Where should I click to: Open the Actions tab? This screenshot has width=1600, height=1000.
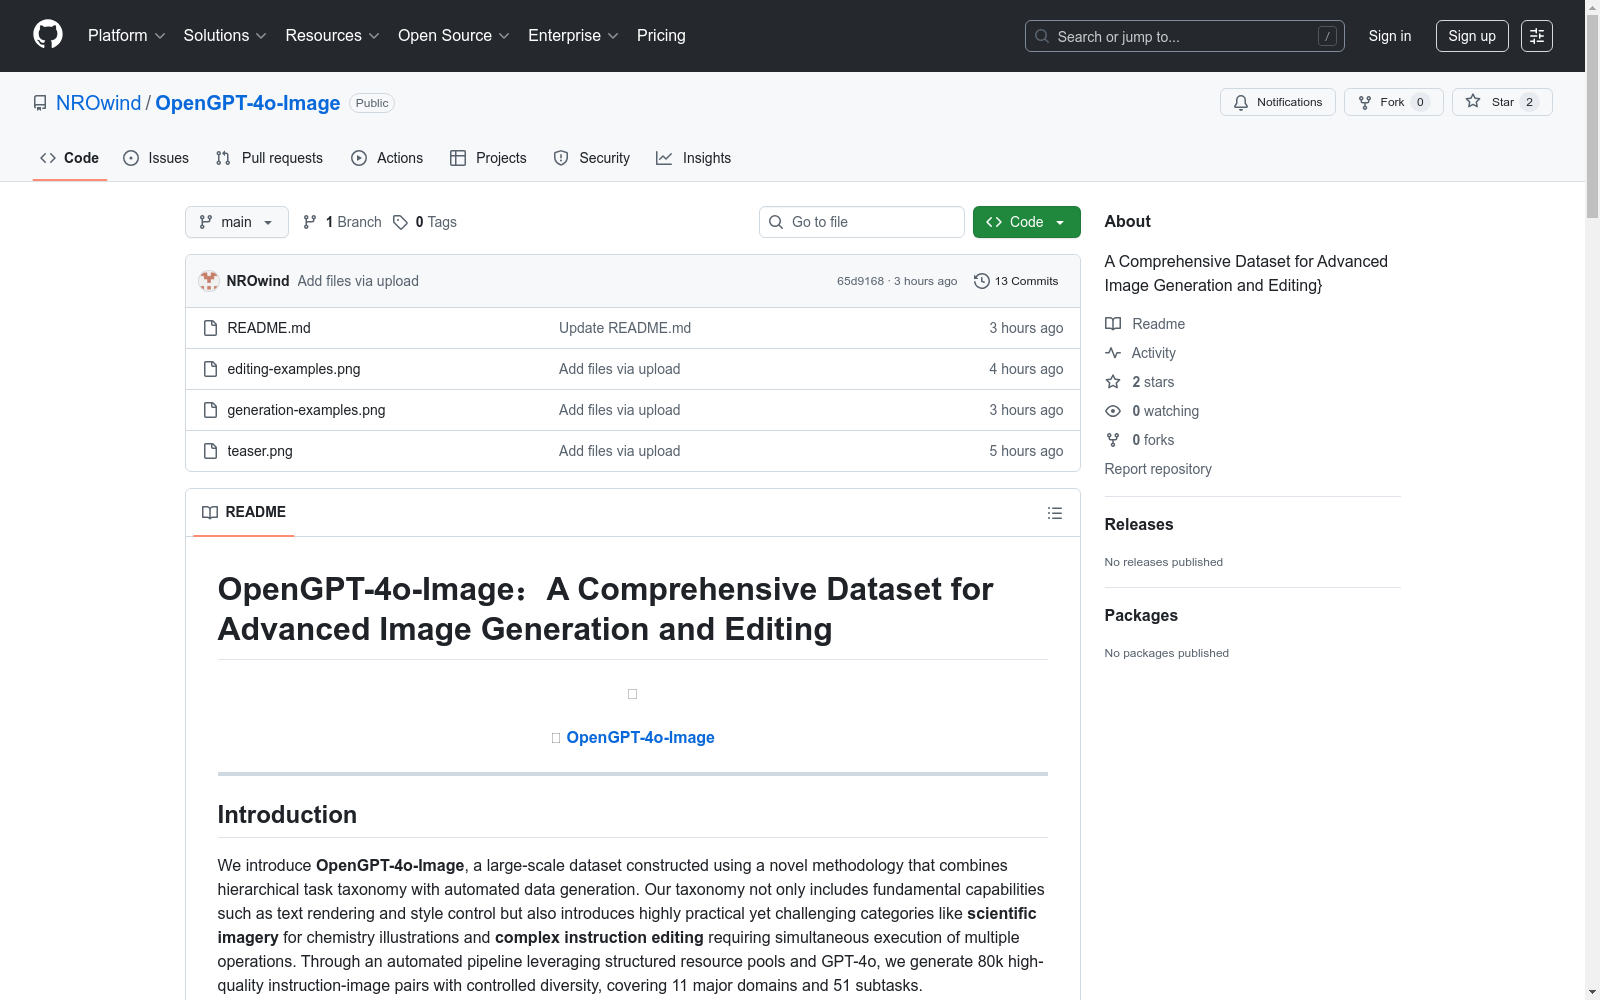pos(387,158)
